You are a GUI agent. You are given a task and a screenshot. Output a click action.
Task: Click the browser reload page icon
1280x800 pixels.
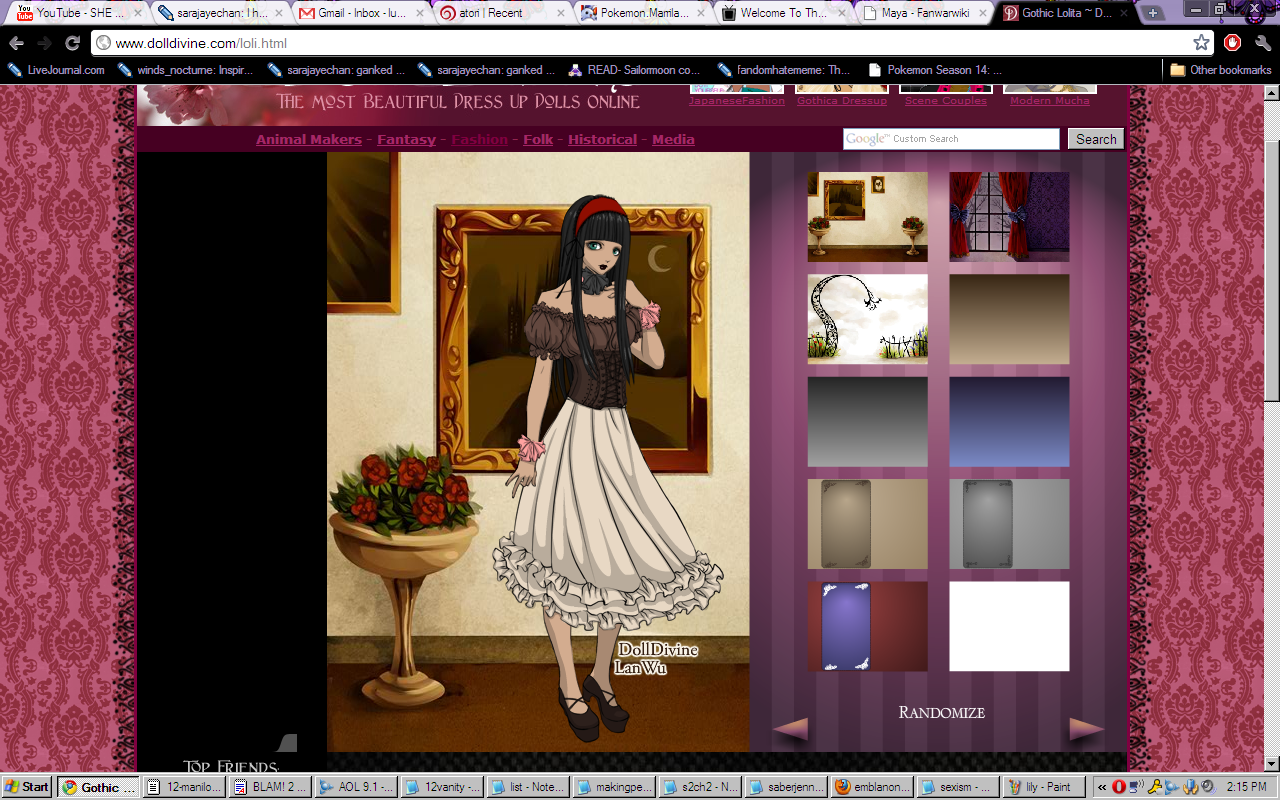[72, 43]
